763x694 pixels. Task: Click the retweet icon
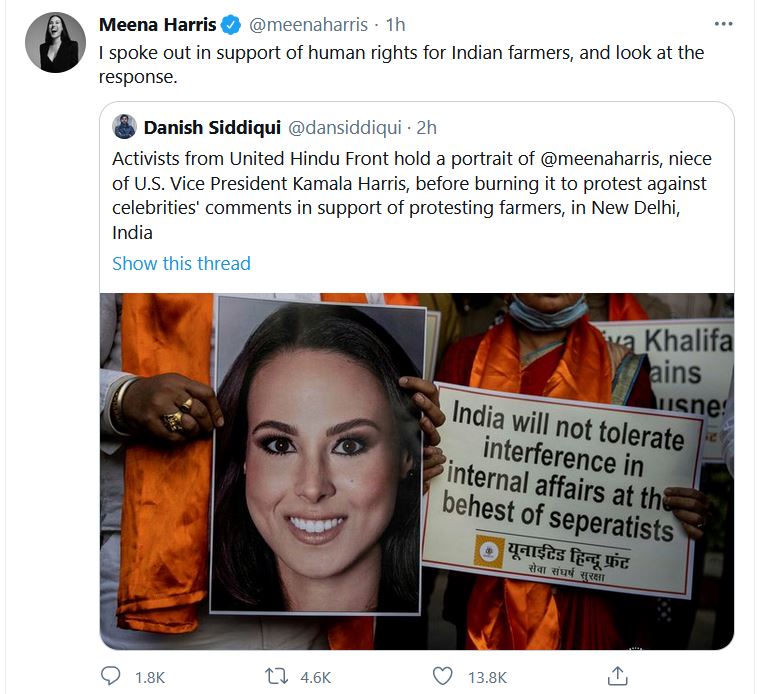pos(276,676)
